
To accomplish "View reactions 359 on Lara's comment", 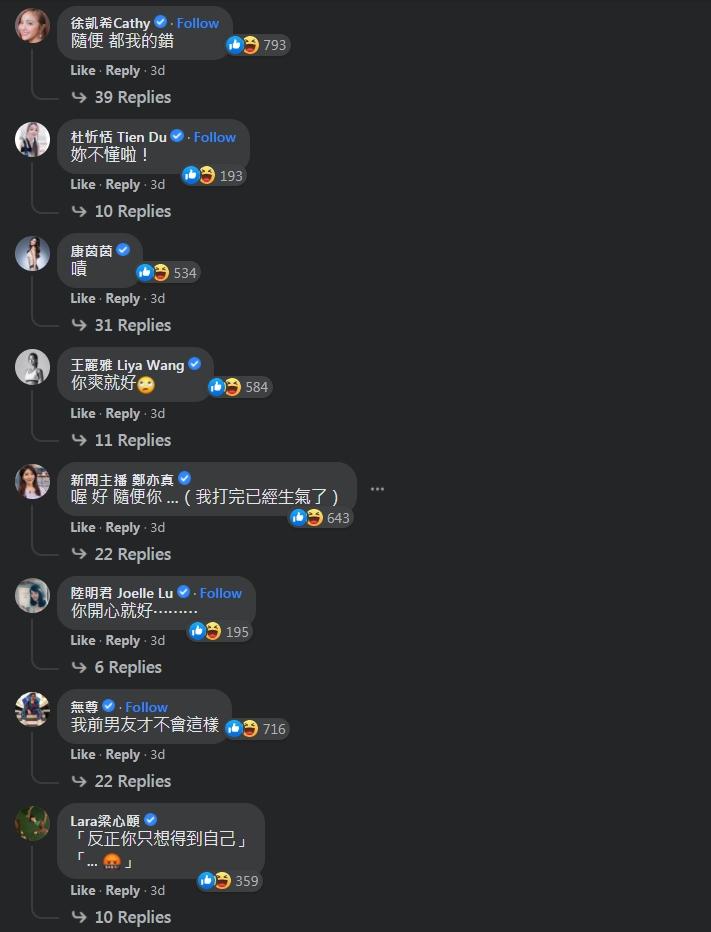I will coord(229,881).
